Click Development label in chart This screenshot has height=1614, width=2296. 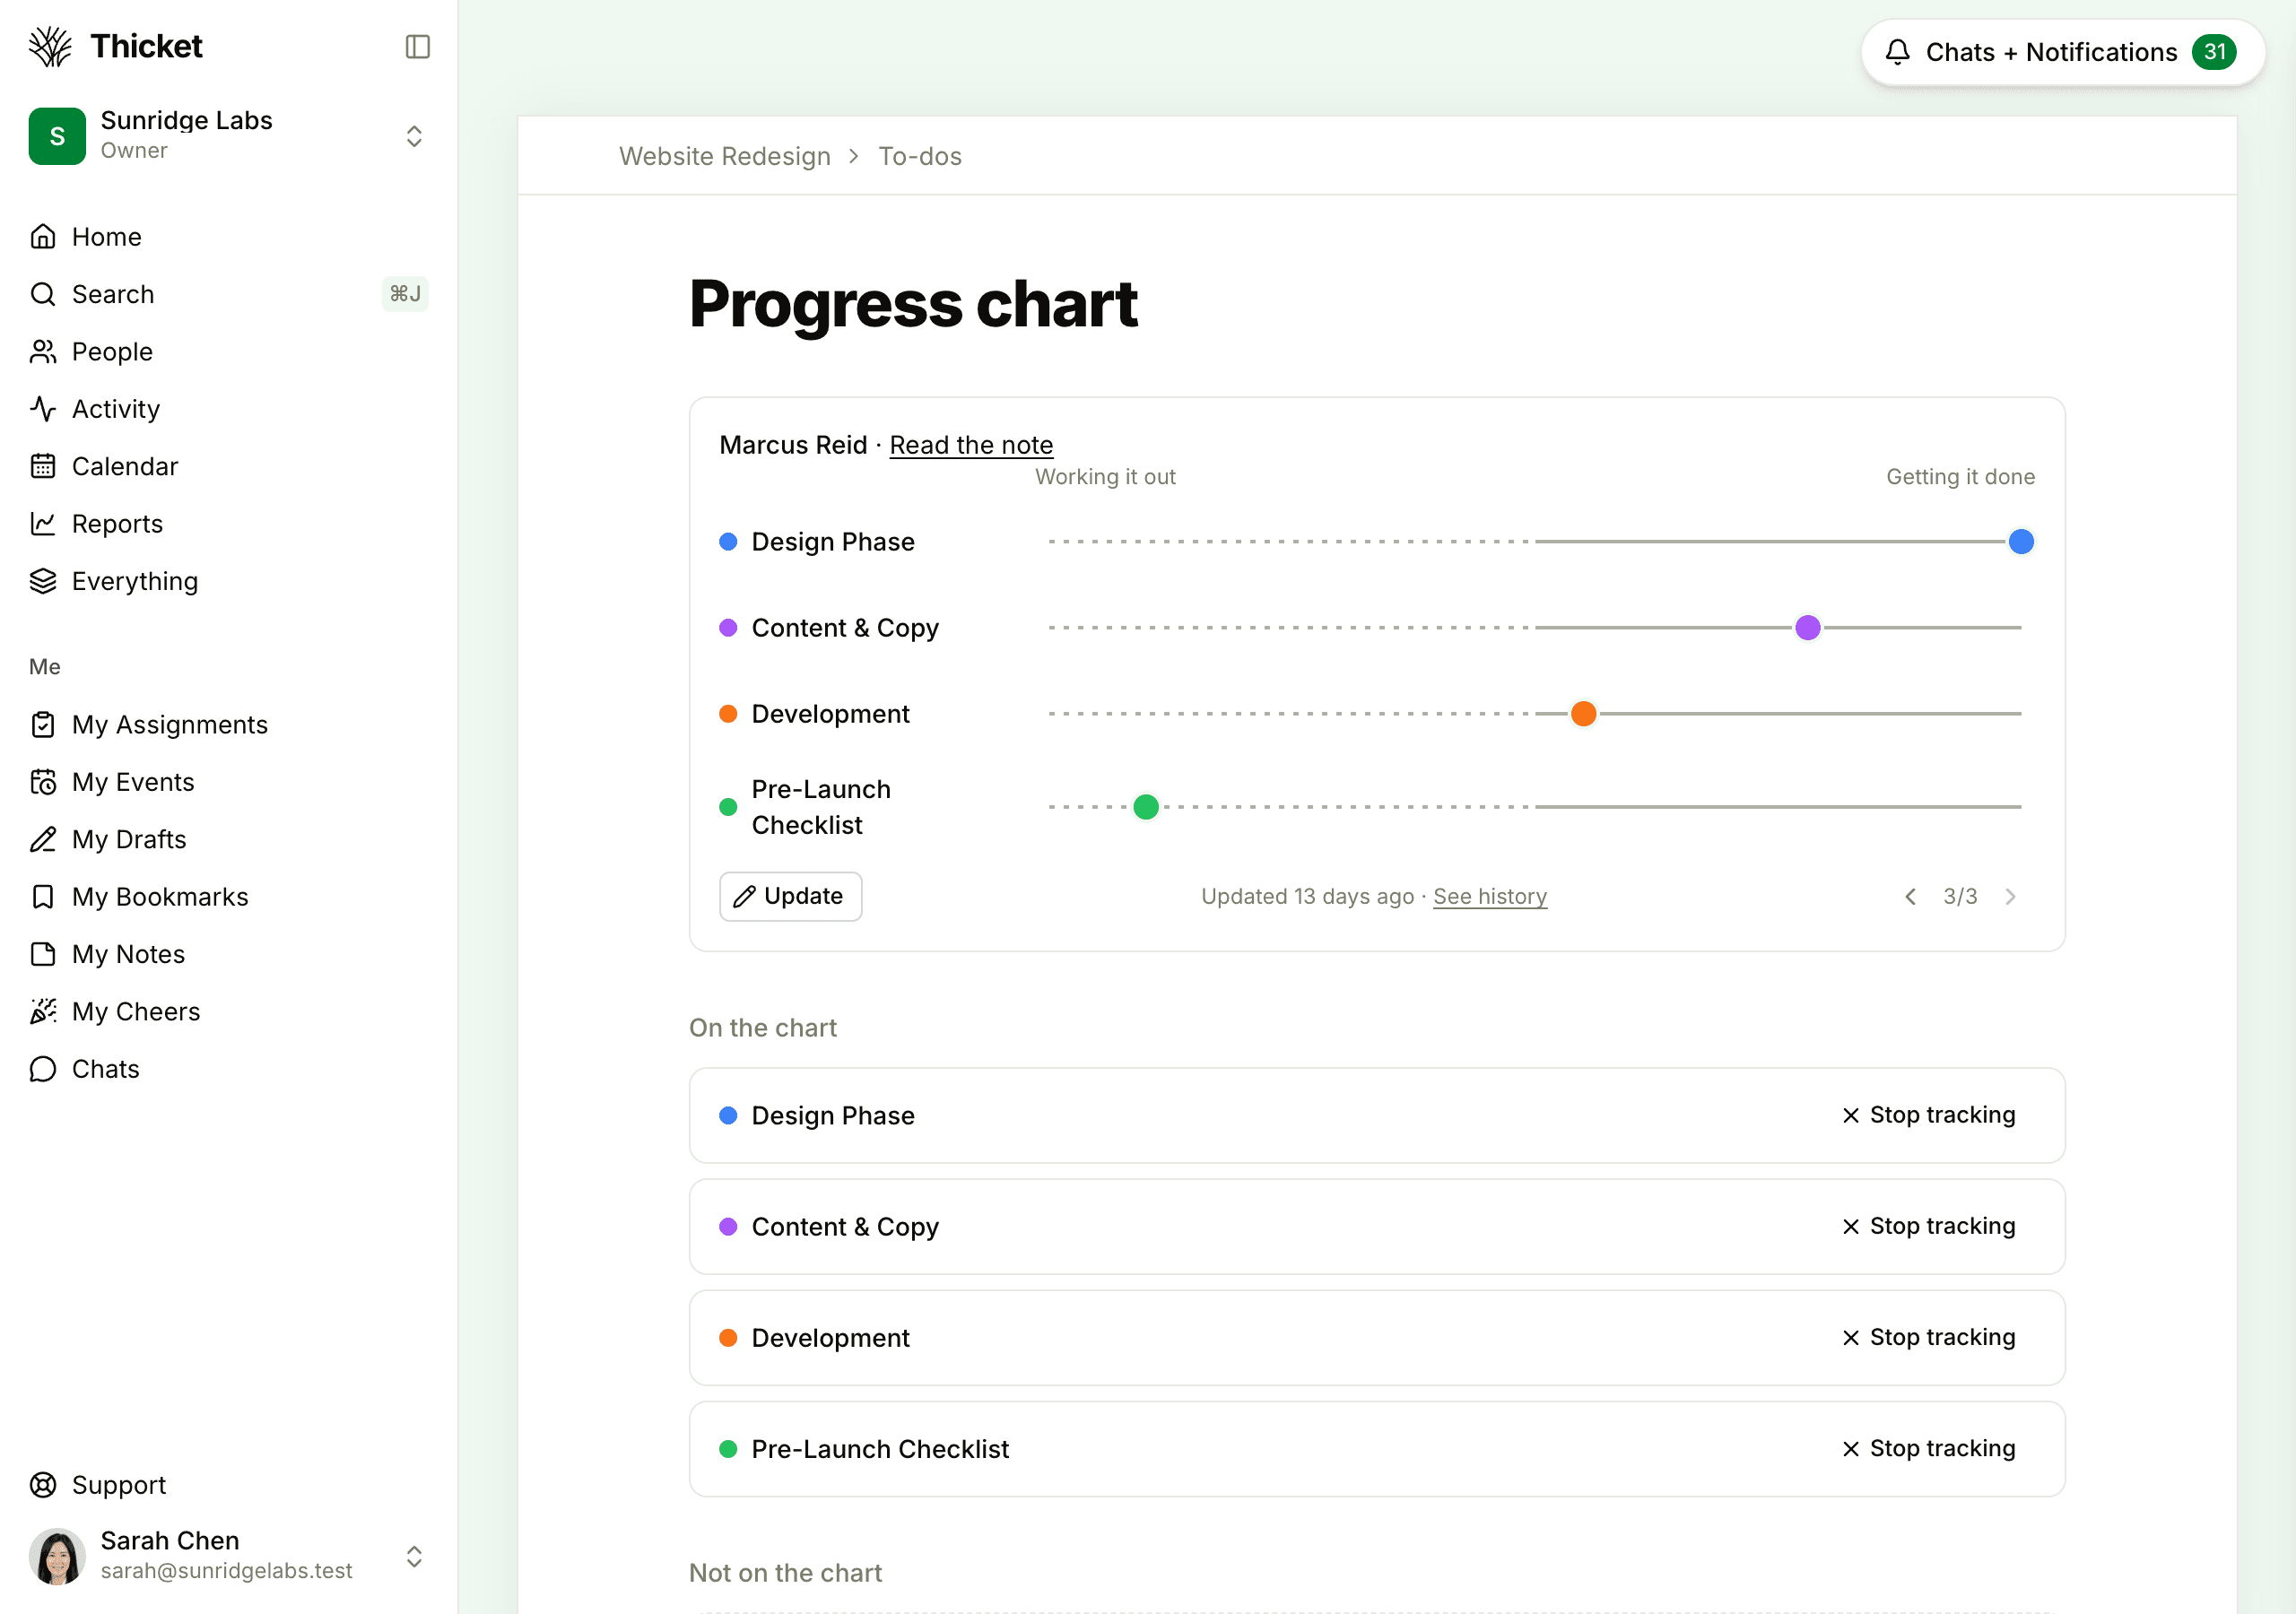click(830, 713)
